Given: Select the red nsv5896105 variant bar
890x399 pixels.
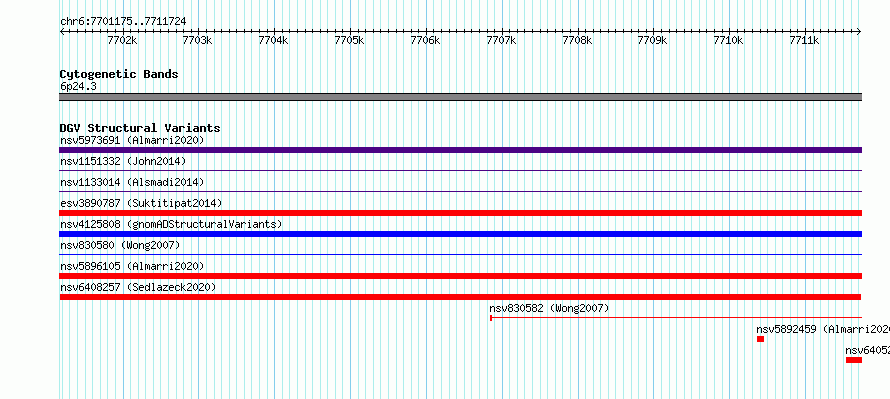Looking at the screenshot, I should pos(460,276).
